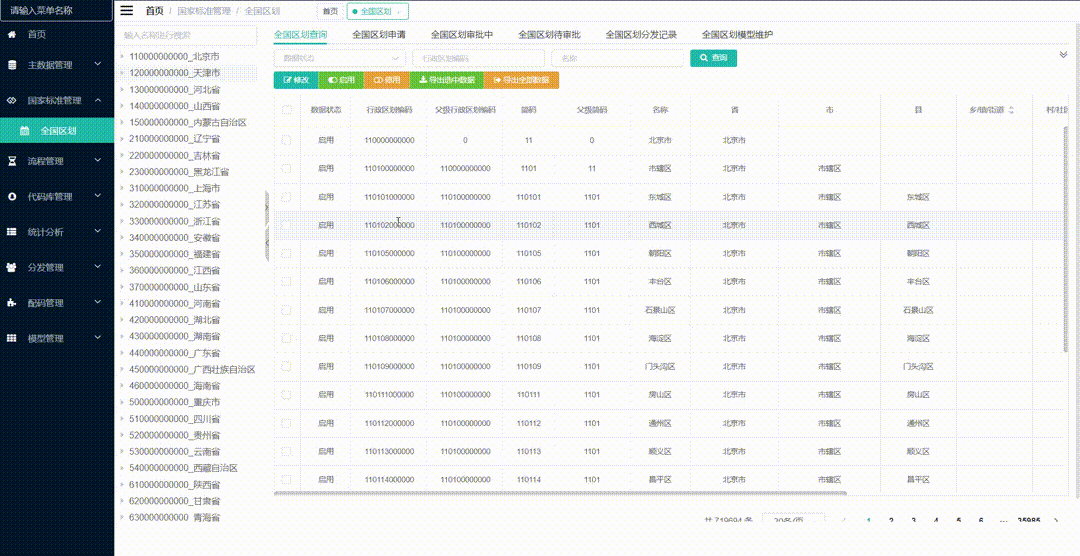
Task: Click the 导出全部数据 export button
Action: [x=521, y=80]
